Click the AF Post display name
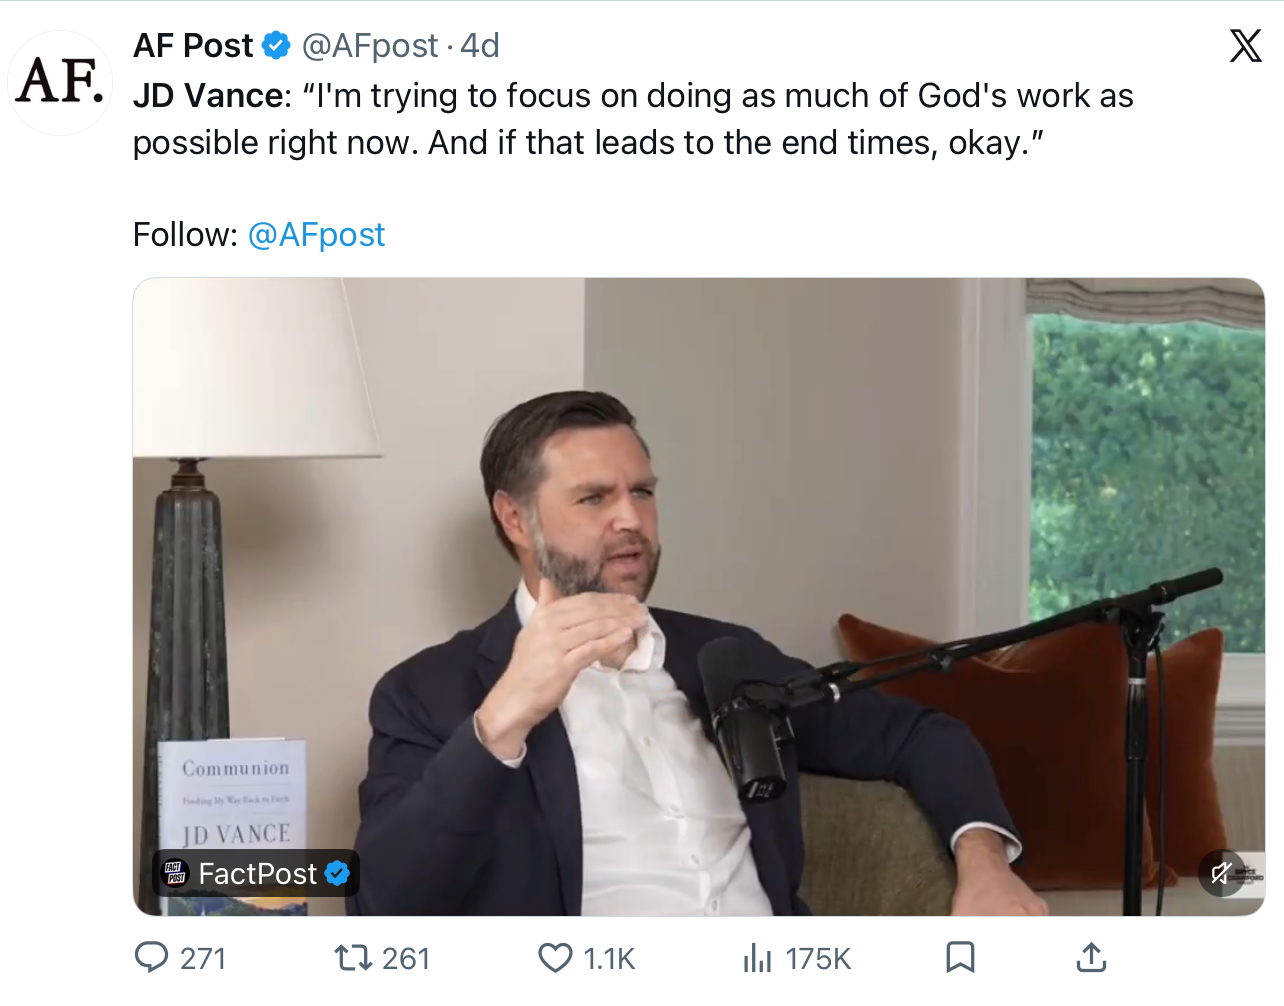Viewport: 1284px width, 1006px height. click(193, 45)
